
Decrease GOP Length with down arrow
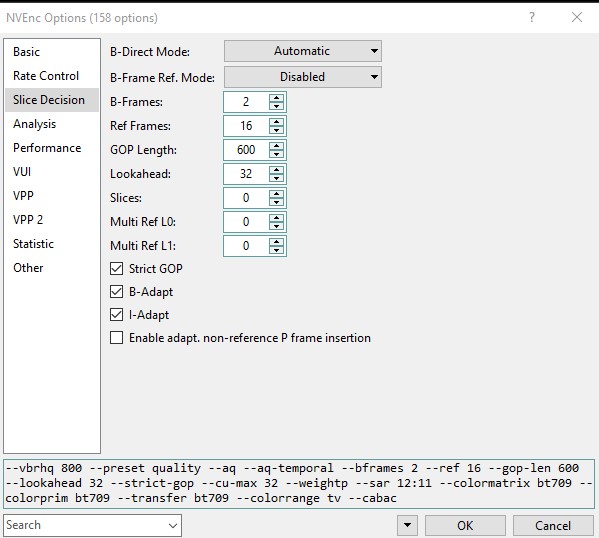276,154
